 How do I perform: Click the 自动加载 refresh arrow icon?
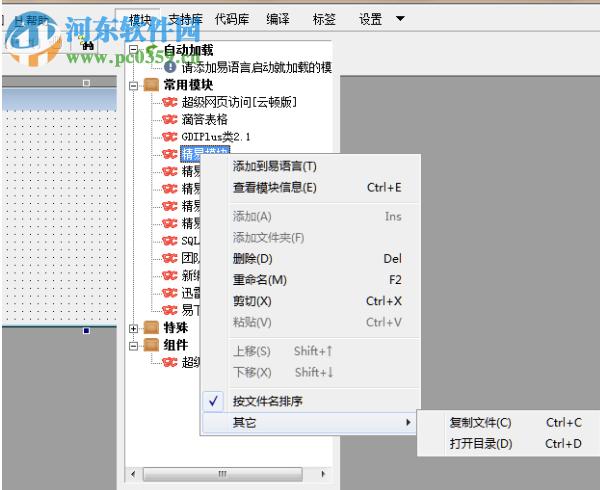(152, 50)
